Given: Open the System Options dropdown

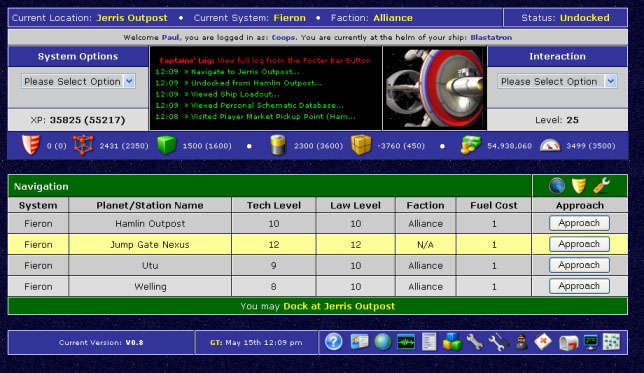Looking at the screenshot, I should pyautogui.click(x=78, y=81).
